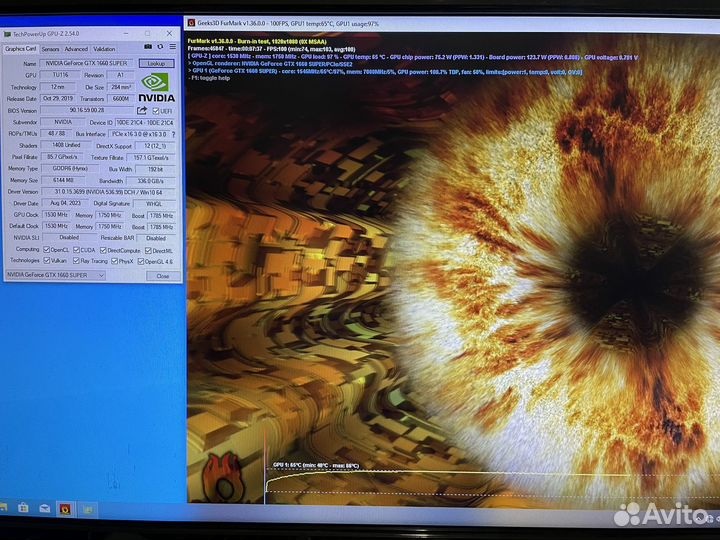Toggle the Vulkan checkbox

click(46, 261)
